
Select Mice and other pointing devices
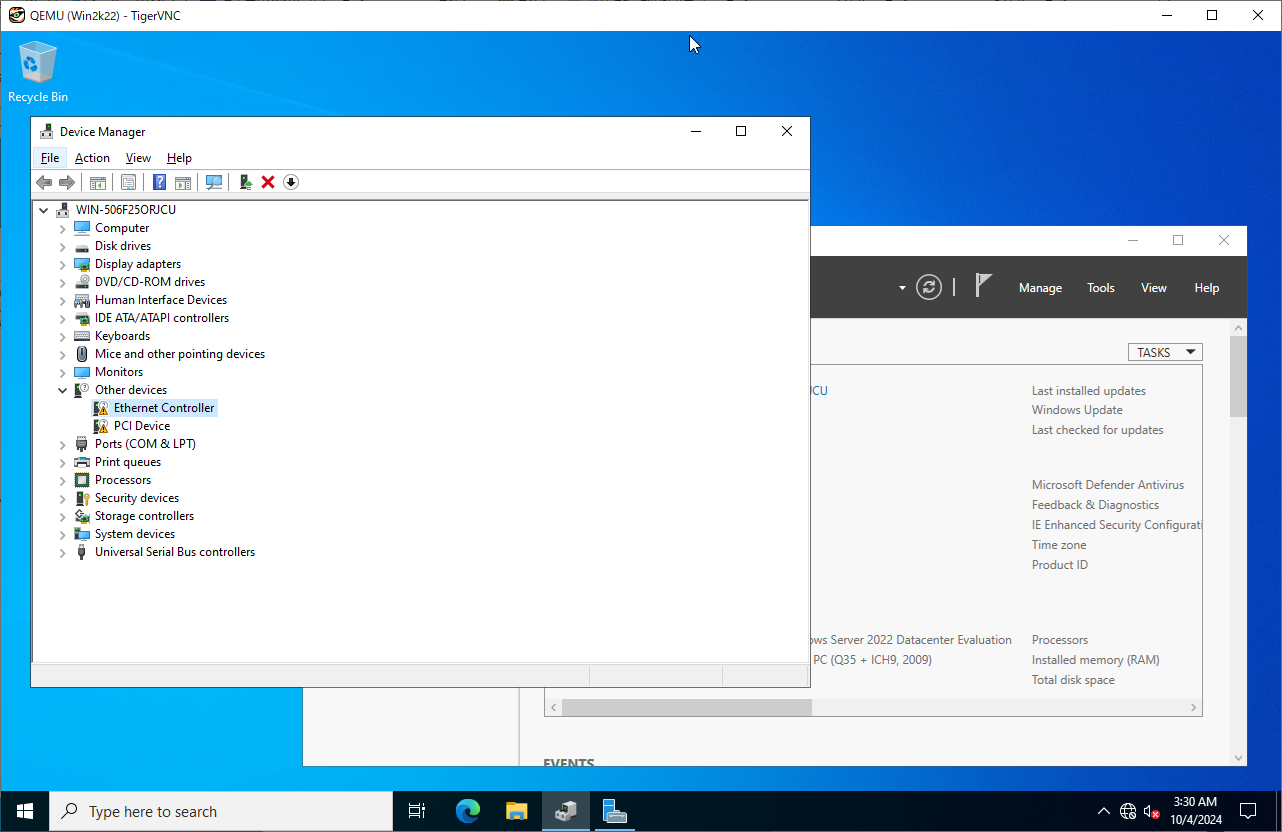(180, 354)
